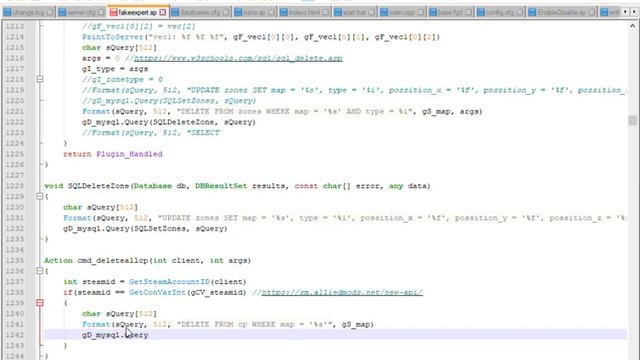Click the red unsaved icon on fakeexpert.sp
This screenshot has height=360, width=640.
click(113, 13)
